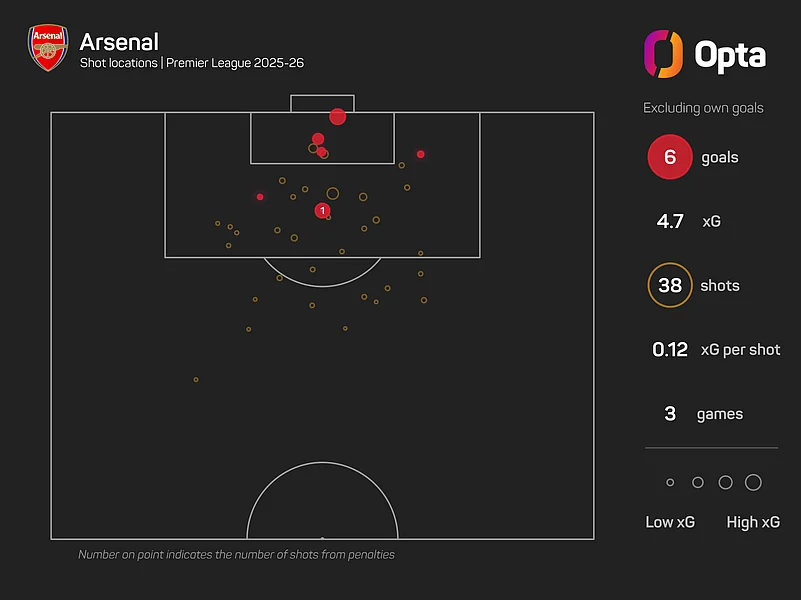Click the Opta logo icon
This screenshot has width=801, height=600.
pyautogui.click(x=663, y=54)
